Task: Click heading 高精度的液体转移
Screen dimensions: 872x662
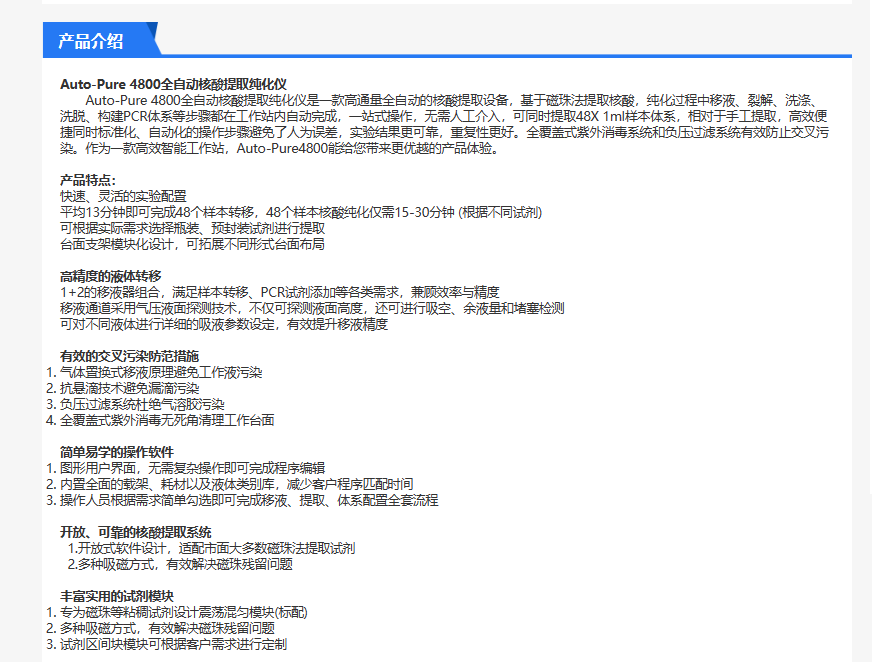Action: click(111, 276)
